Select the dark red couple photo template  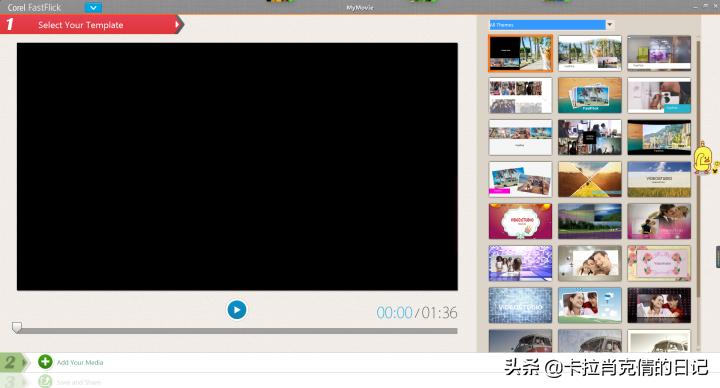pyautogui.click(x=659, y=305)
